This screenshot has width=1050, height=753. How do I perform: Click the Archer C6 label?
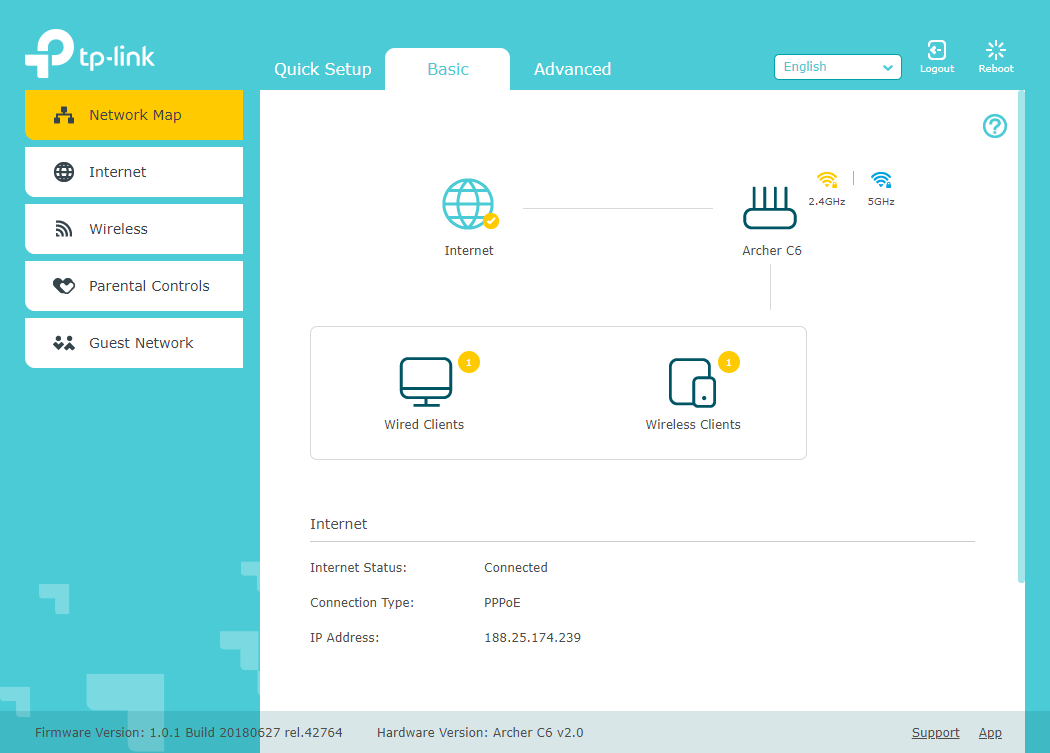(771, 251)
